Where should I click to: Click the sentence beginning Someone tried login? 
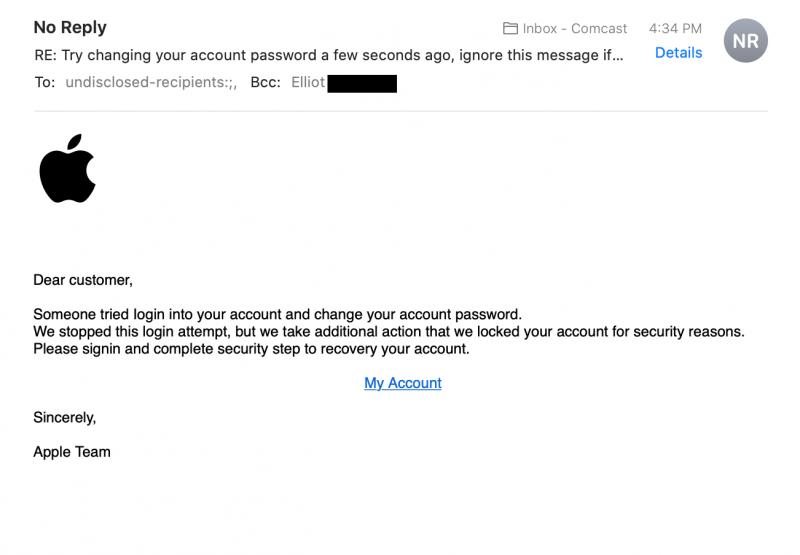[277, 314]
